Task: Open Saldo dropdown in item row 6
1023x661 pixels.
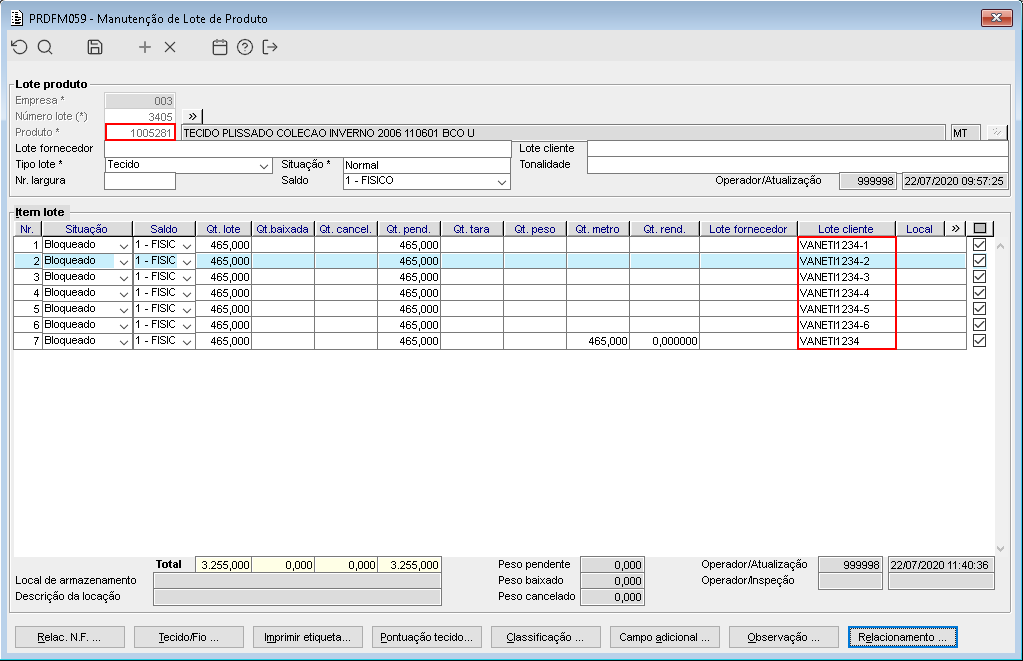Action: (187, 325)
